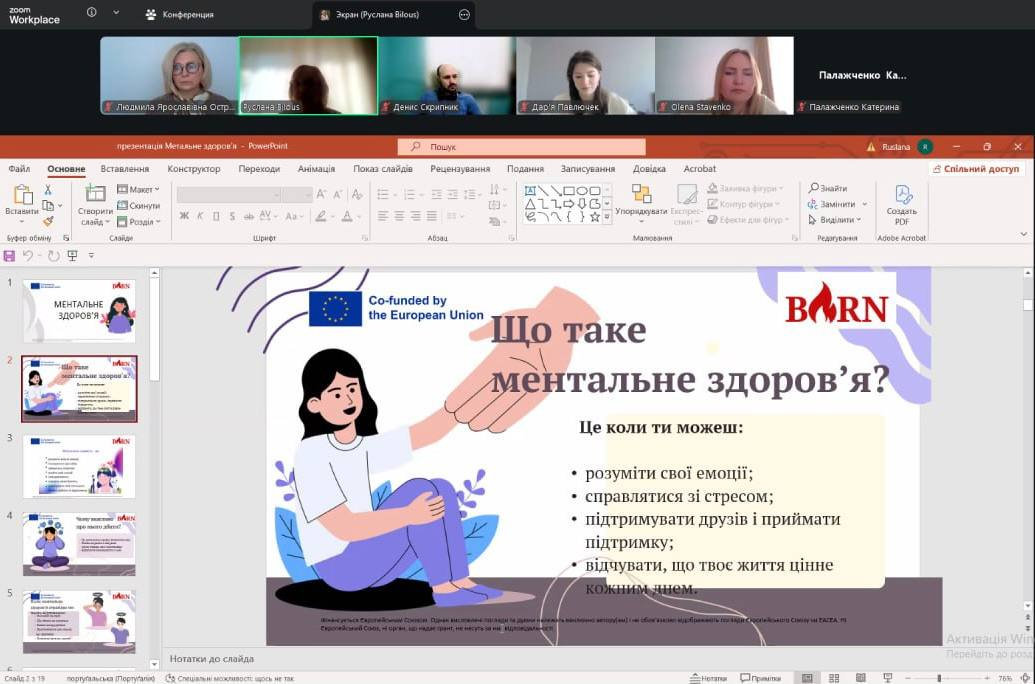Expand the shapes gallery More arrow

click(607, 217)
